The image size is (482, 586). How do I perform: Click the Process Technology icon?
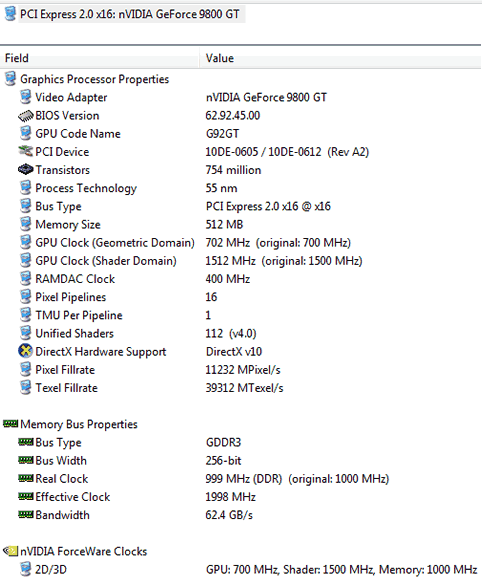coord(25,188)
